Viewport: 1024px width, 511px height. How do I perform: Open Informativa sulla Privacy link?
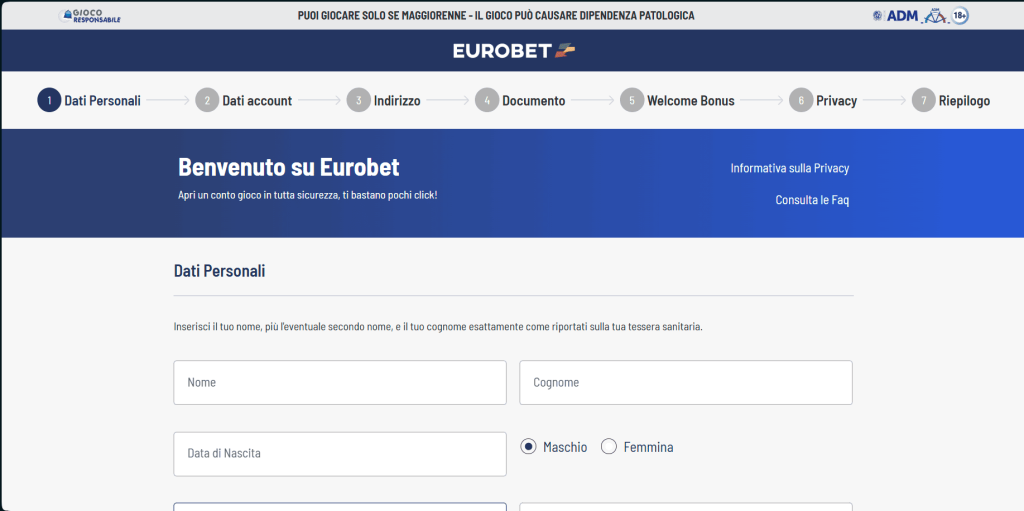790,168
